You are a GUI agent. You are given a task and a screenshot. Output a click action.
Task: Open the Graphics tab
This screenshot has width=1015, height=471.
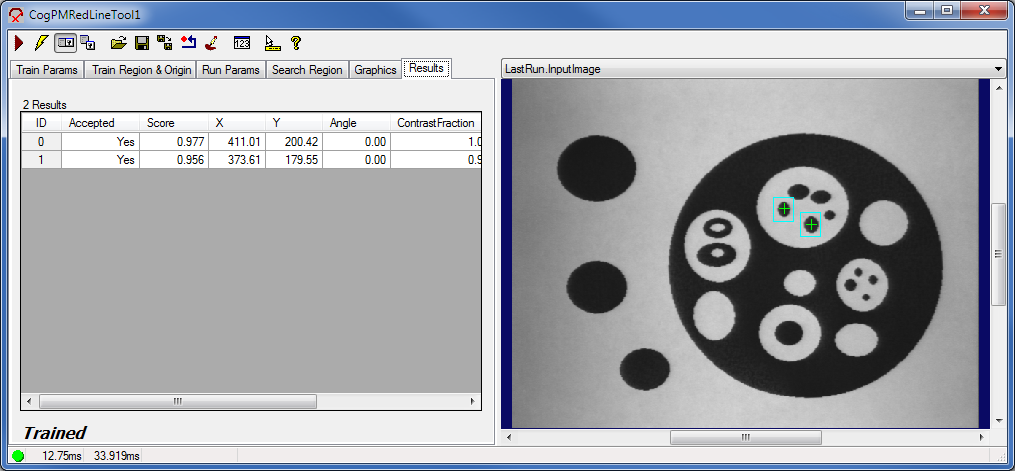375,70
